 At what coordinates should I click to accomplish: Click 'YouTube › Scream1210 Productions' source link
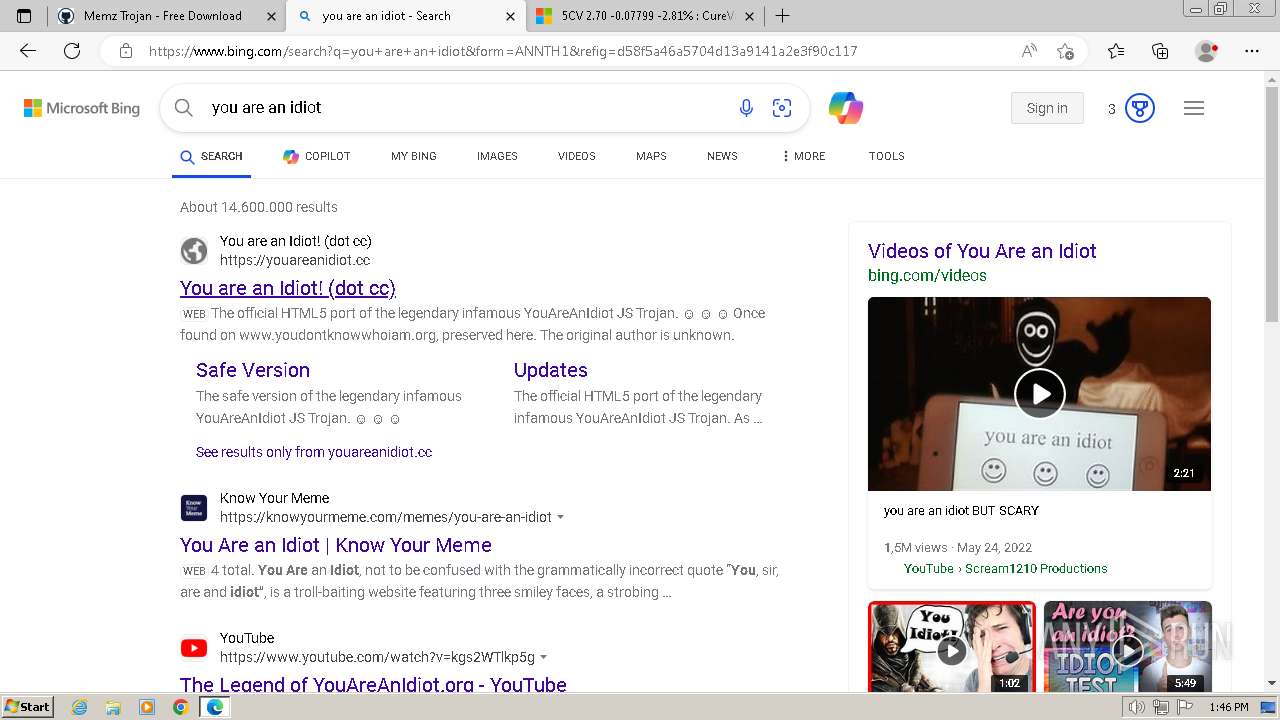pyautogui.click(x=1005, y=568)
